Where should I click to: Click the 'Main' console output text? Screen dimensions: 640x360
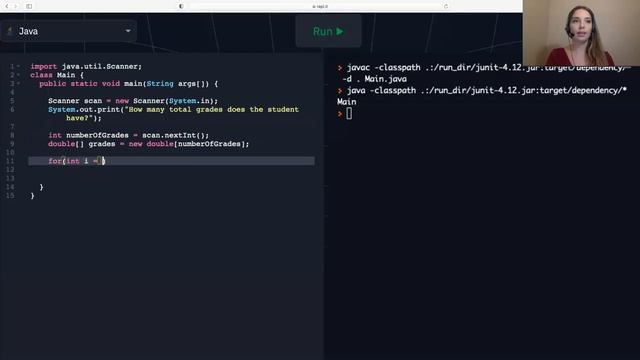coord(347,102)
